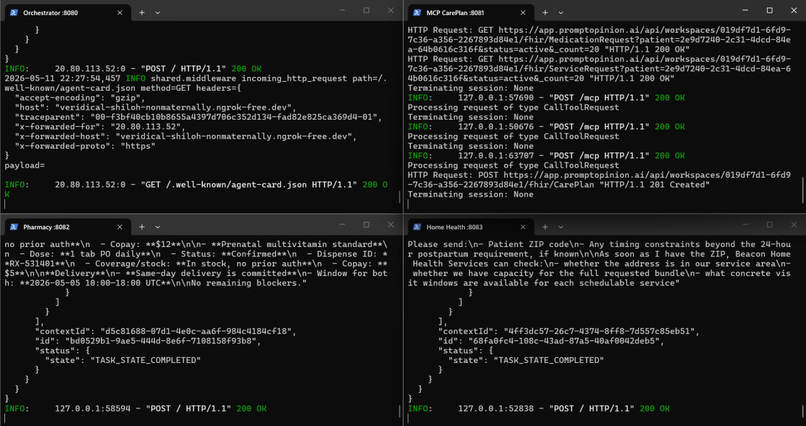This screenshot has height=426, width=806.
Task: Click the "traceparent" header line
Action: pyautogui.click(x=198, y=117)
